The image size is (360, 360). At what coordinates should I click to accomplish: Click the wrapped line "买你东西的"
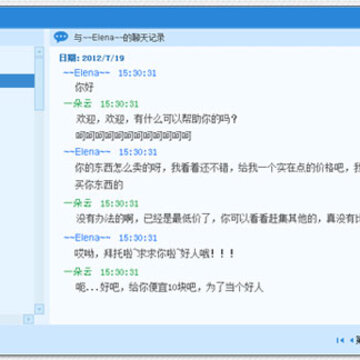click(99, 185)
